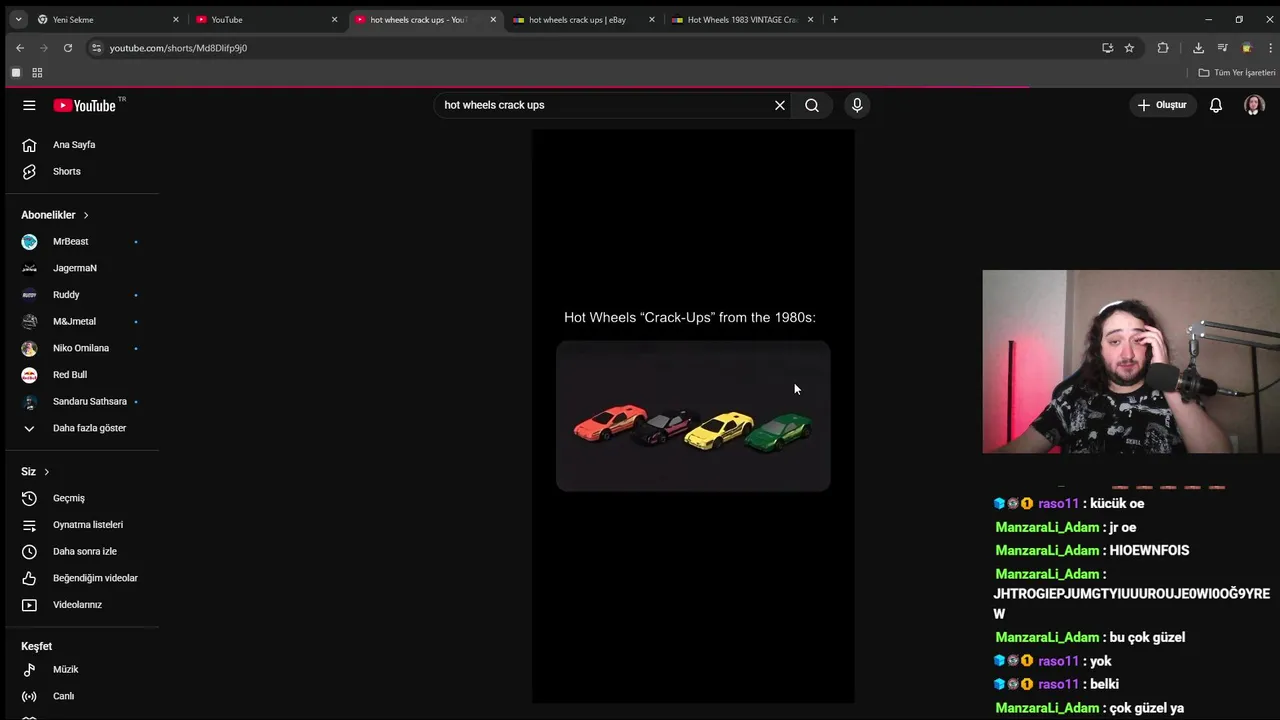
Task: Close the eBay hot wheels tab
Action: click(652, 20)
